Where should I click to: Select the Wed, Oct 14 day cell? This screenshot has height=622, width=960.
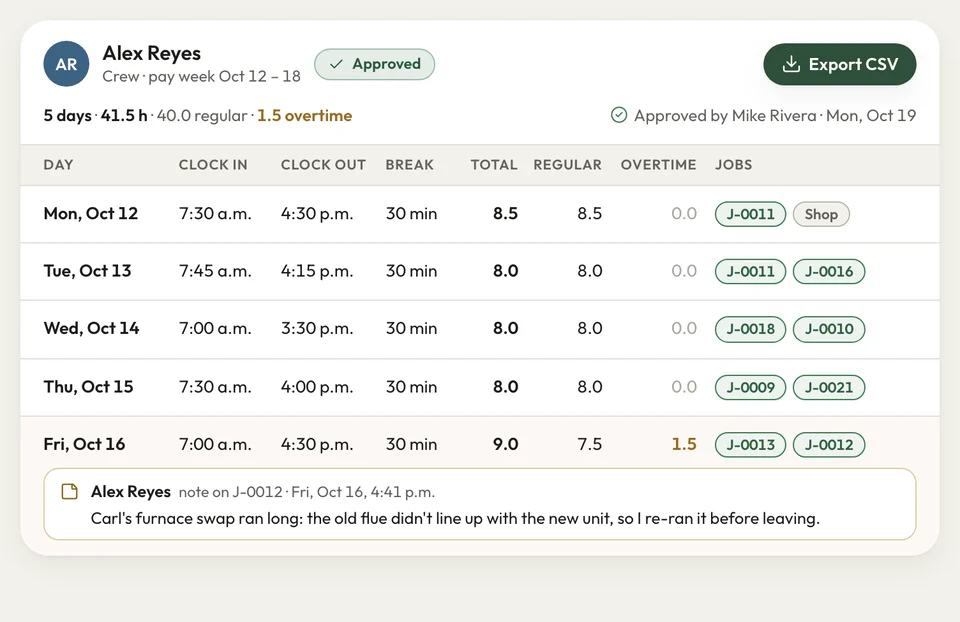(x=91, y=328)
